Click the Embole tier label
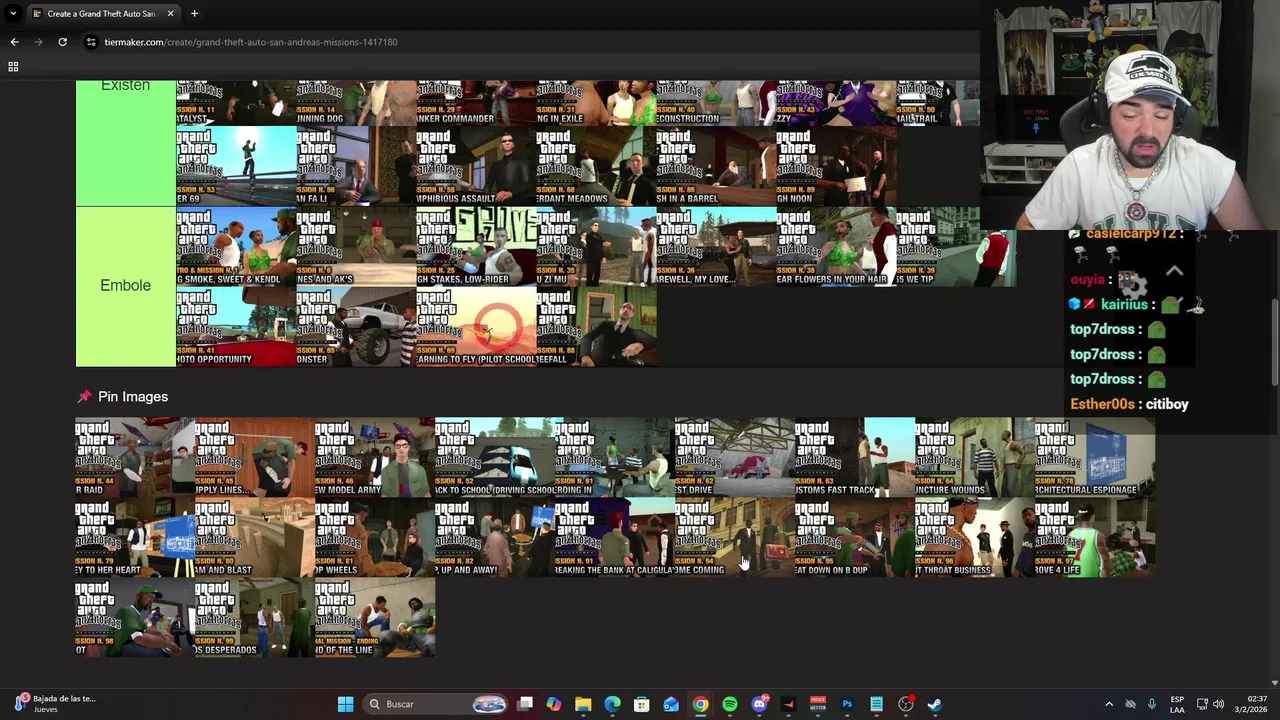 125,286
